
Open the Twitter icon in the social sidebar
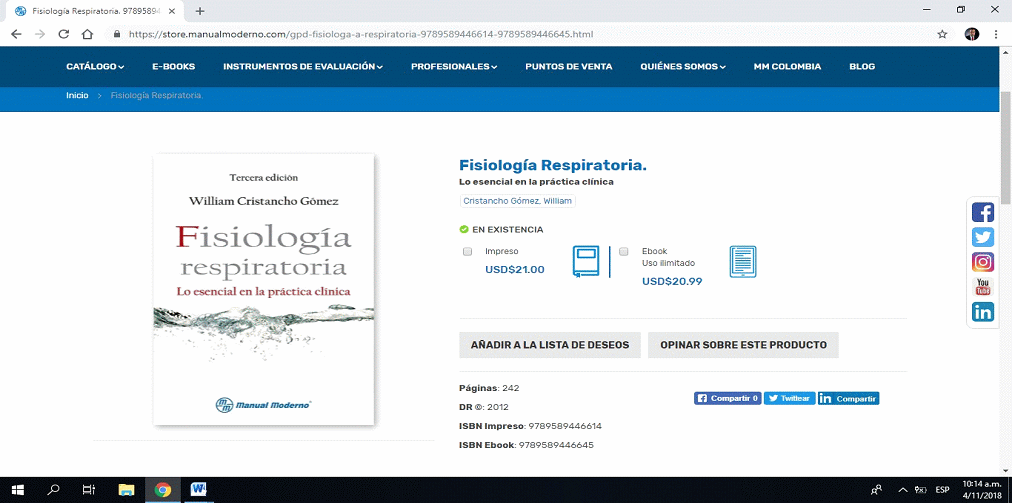(x=983, y=237)
